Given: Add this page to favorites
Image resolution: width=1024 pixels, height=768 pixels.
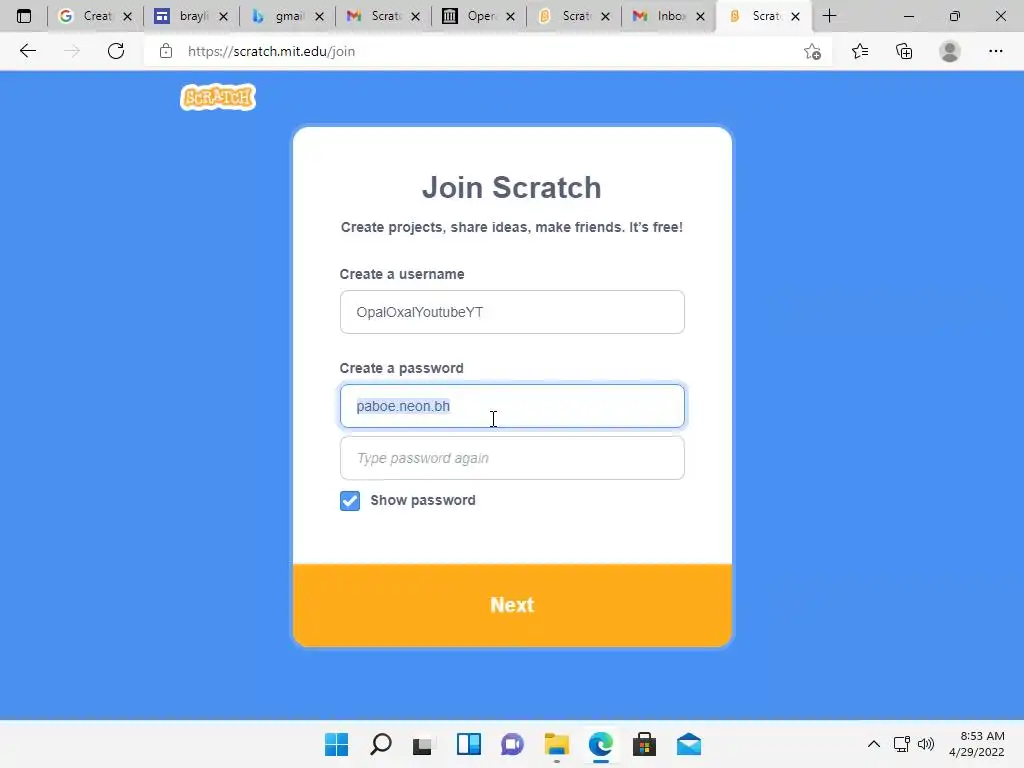Looking at the screenshot, I should tap(812, 51).
